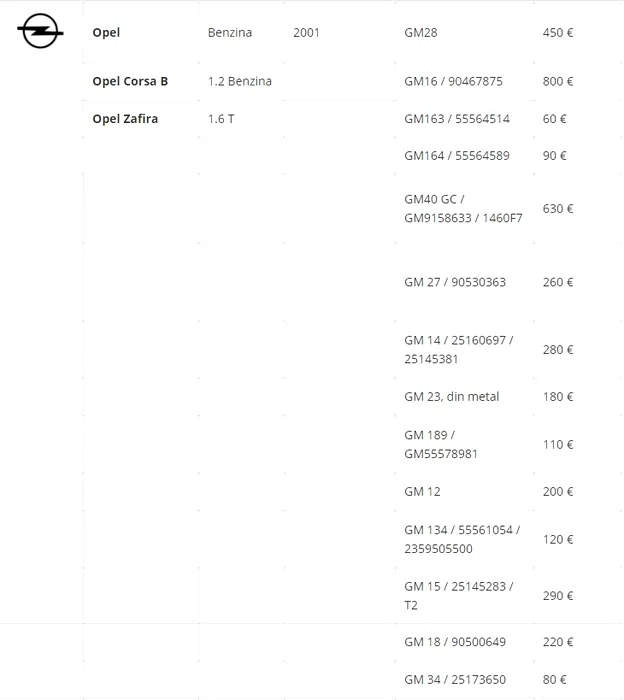This screenshot has height=700, width=624.
Task: Click code GM16 / 90467875
Action: click(x=453, y=82)
